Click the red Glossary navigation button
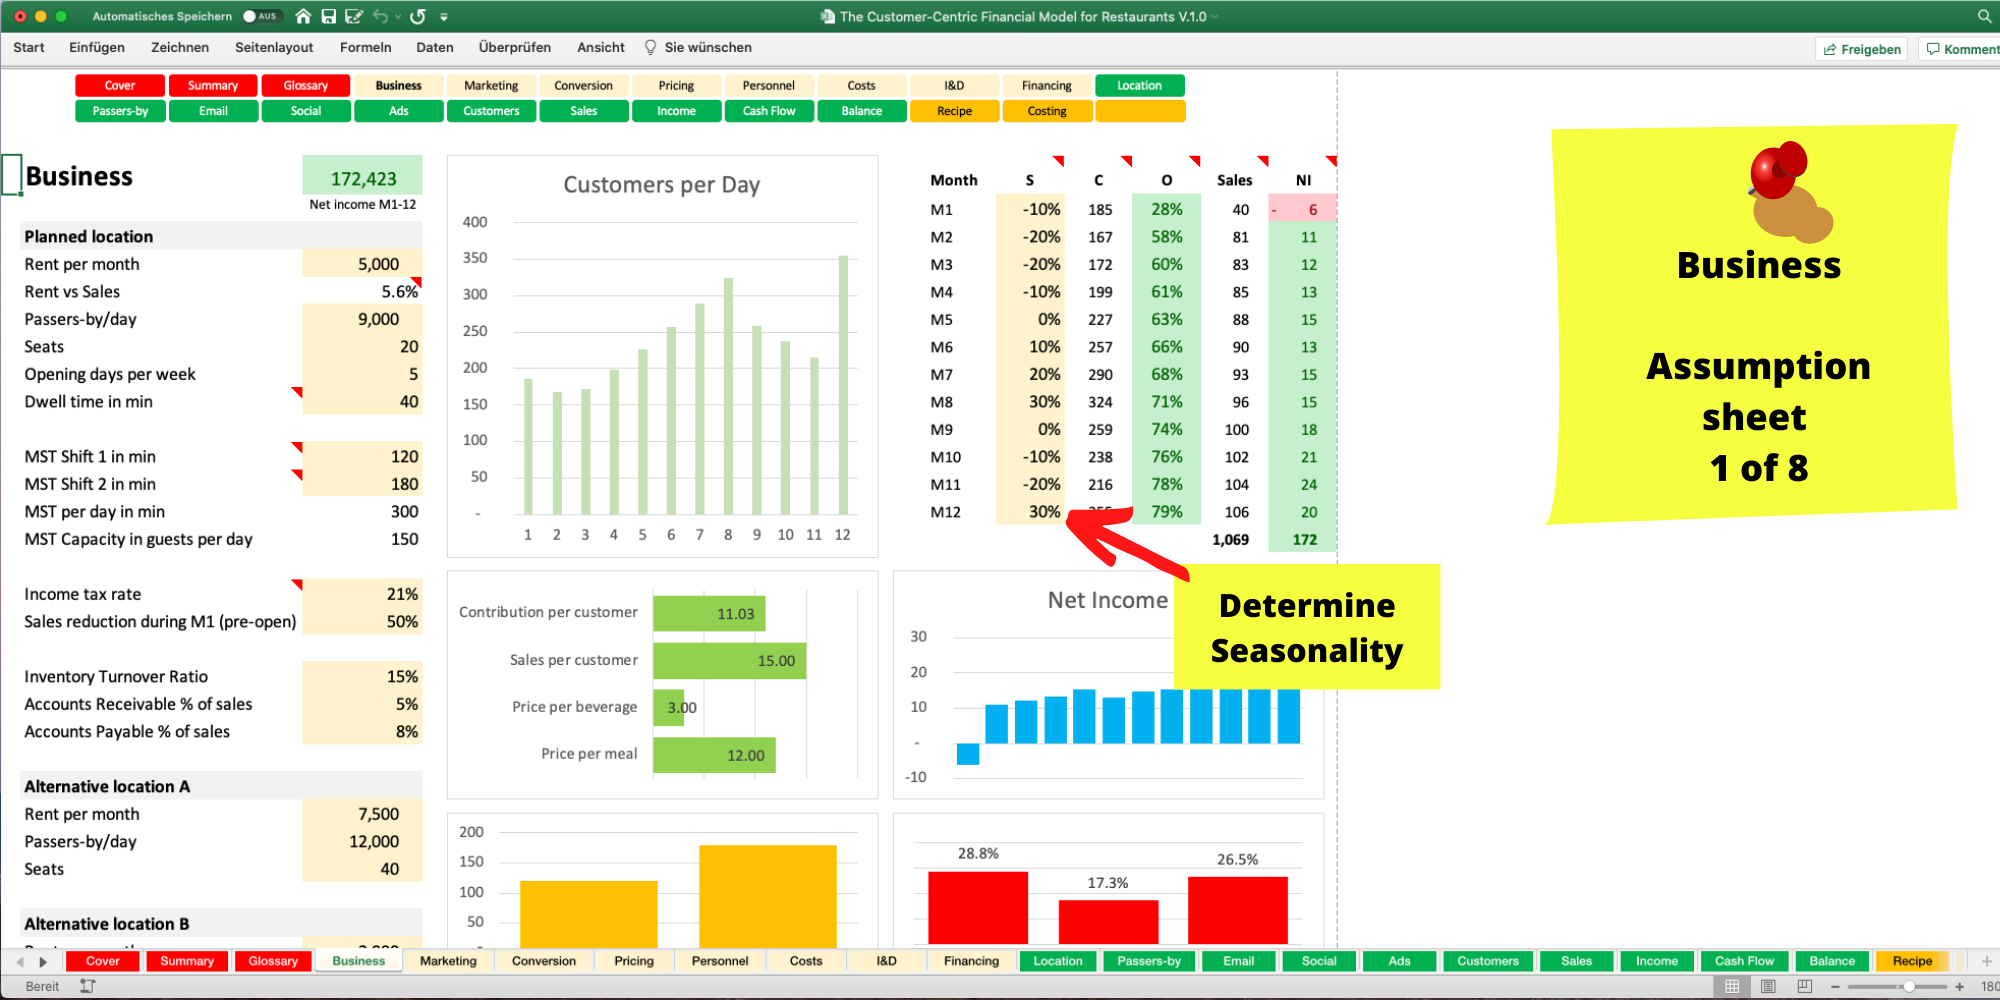This screenshot has width=2000, height=1000. click(x=306, y=86)
